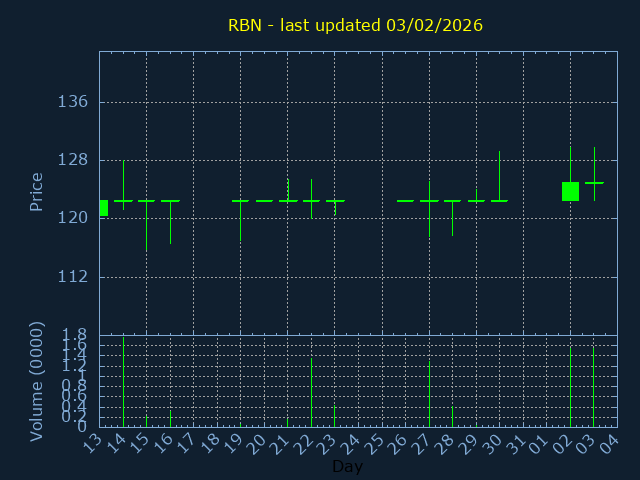This screenshot has width=640, height=480.
Task: Click the 1.8 volume tick label
Action: 76,335
